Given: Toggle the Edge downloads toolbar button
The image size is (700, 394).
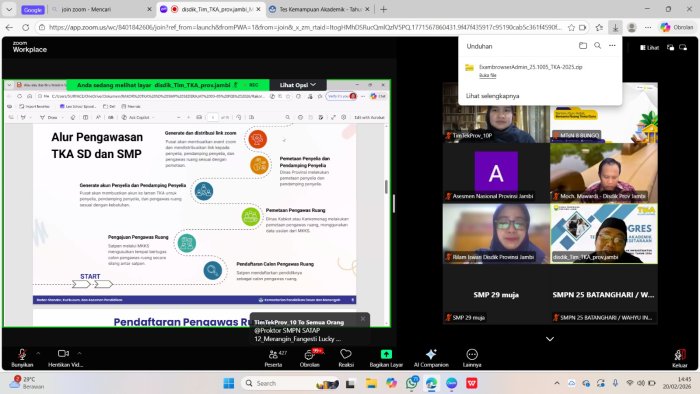Looking at the screenshot, I should pyautogui.click(x=615, y=28).
